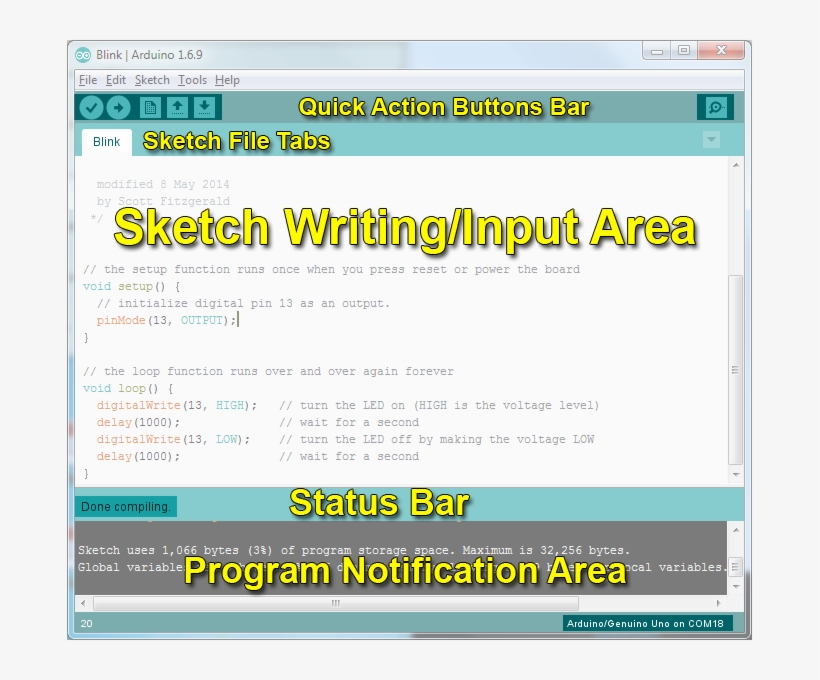Open the Sketch menu
The width and height of the screenshot is (820, 680).
[153, 79]
